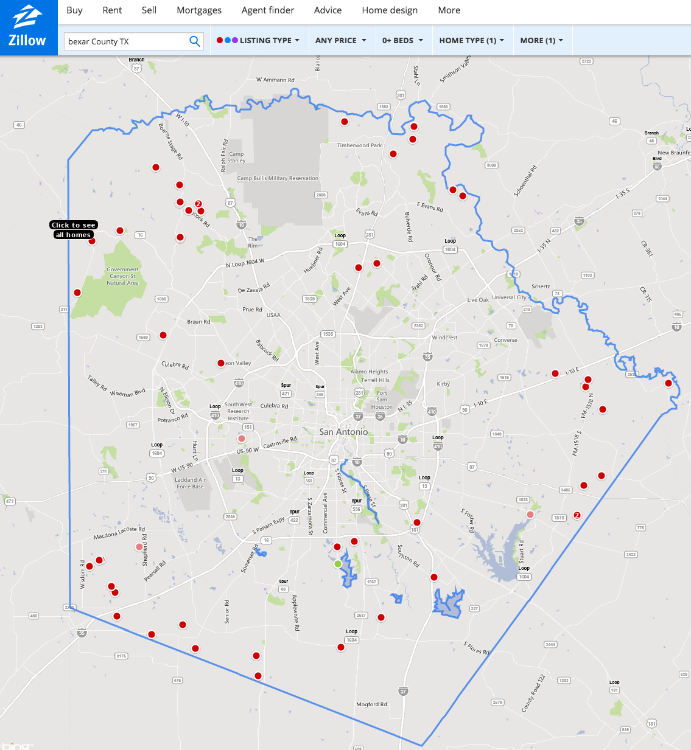691x750 pixels.
Task: Click the 'Click to see all homes' label
Action: [x=74, y=229]
